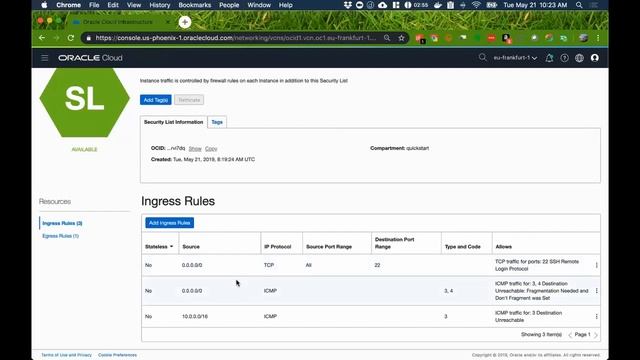Viewport: 640px width, 360px height.
Task: Select the Oracle Cloud Infrastructure browser tab
Action: 118,22
